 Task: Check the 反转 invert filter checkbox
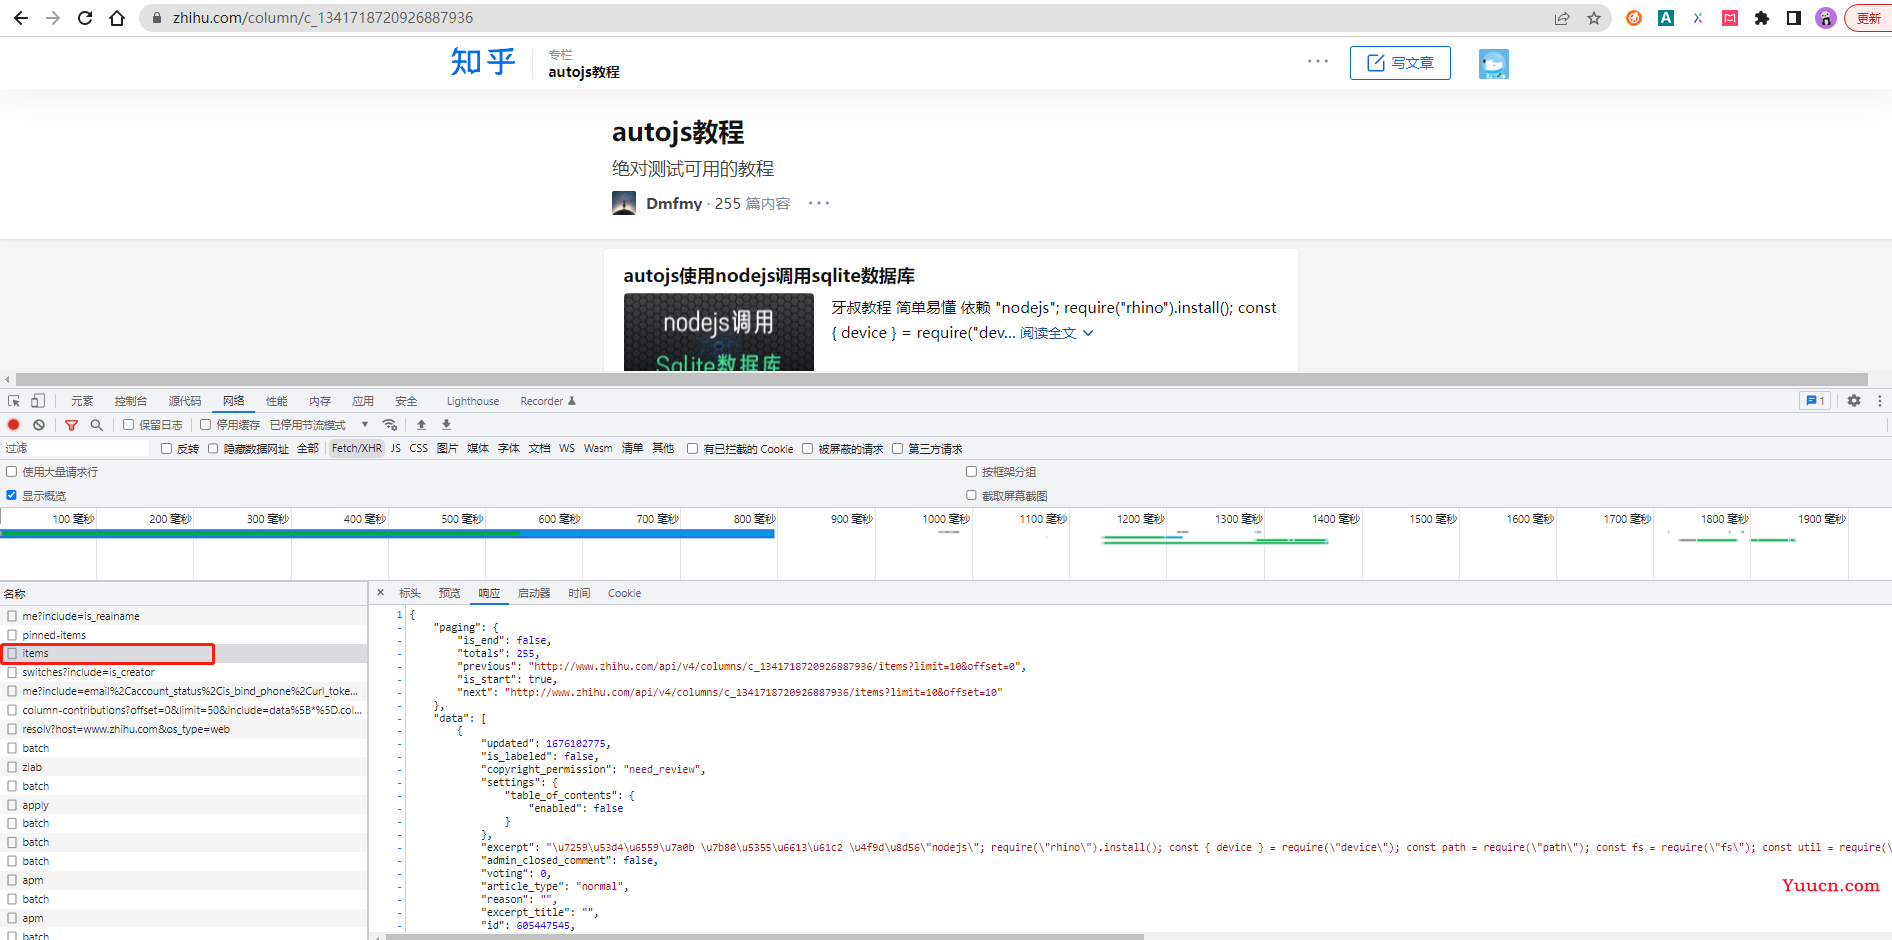point(166,449)
